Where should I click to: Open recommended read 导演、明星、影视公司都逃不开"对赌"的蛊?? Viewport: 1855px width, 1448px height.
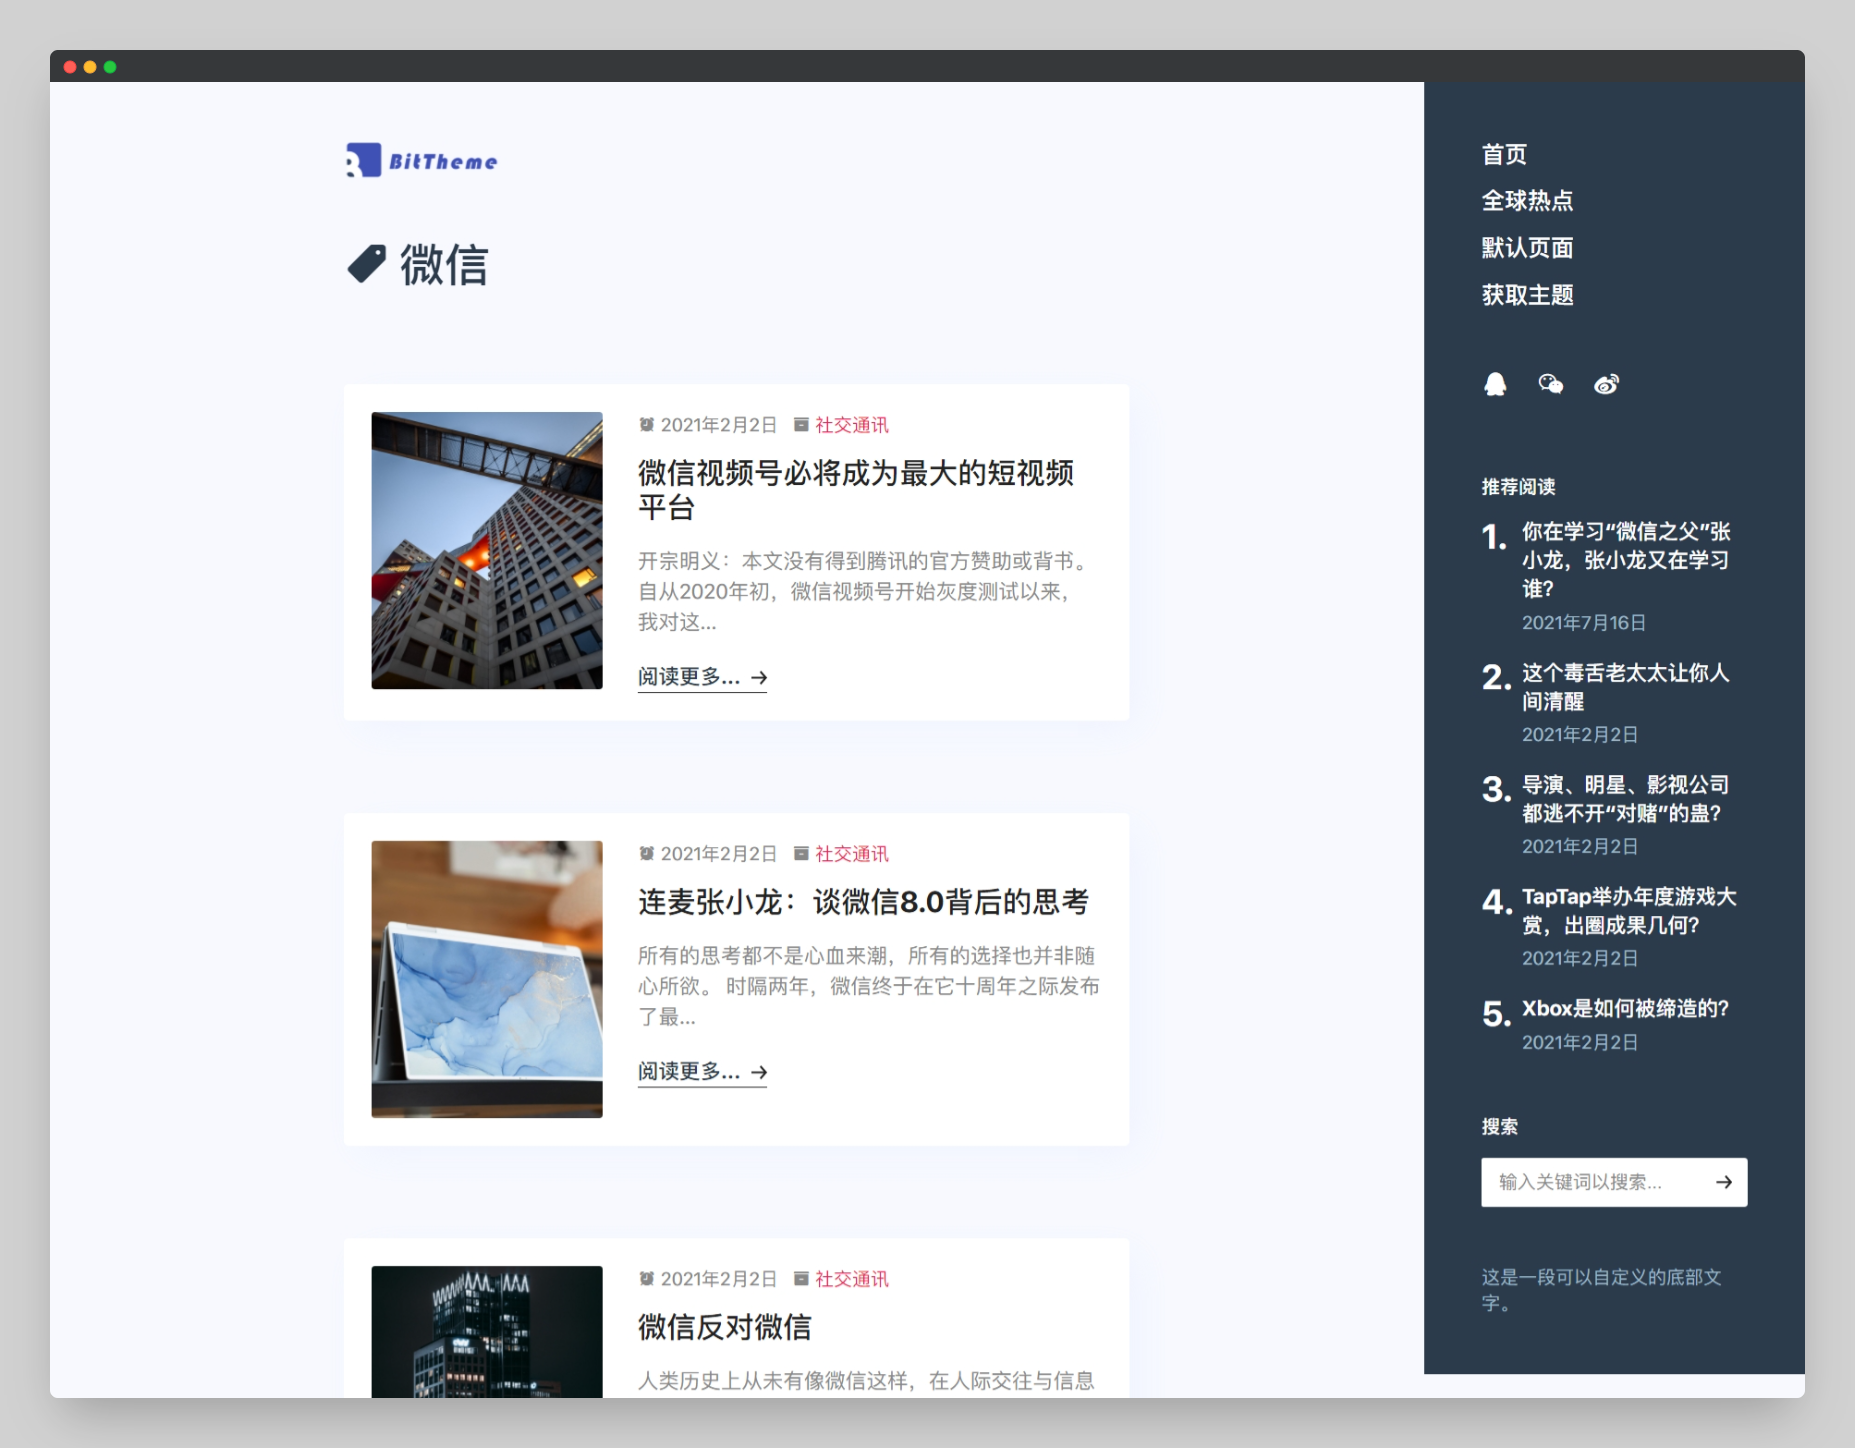click(1626, 799)
